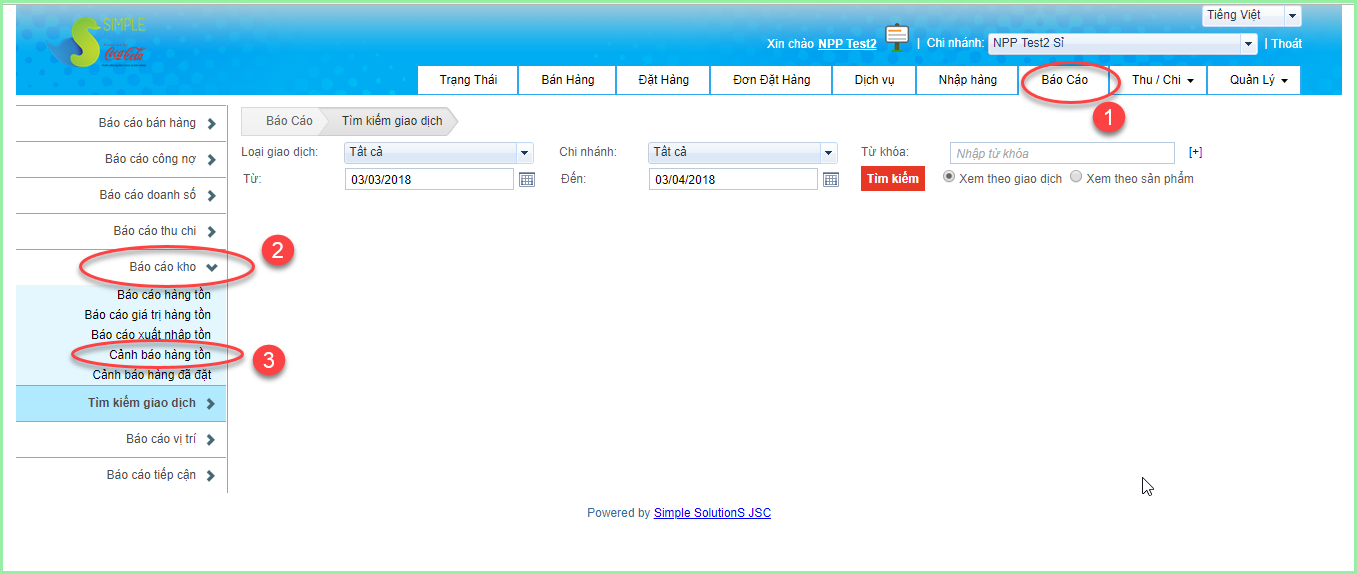Click the calendar icon beside the Từ date
This screenshot has width=1357, height=574.
527,179
